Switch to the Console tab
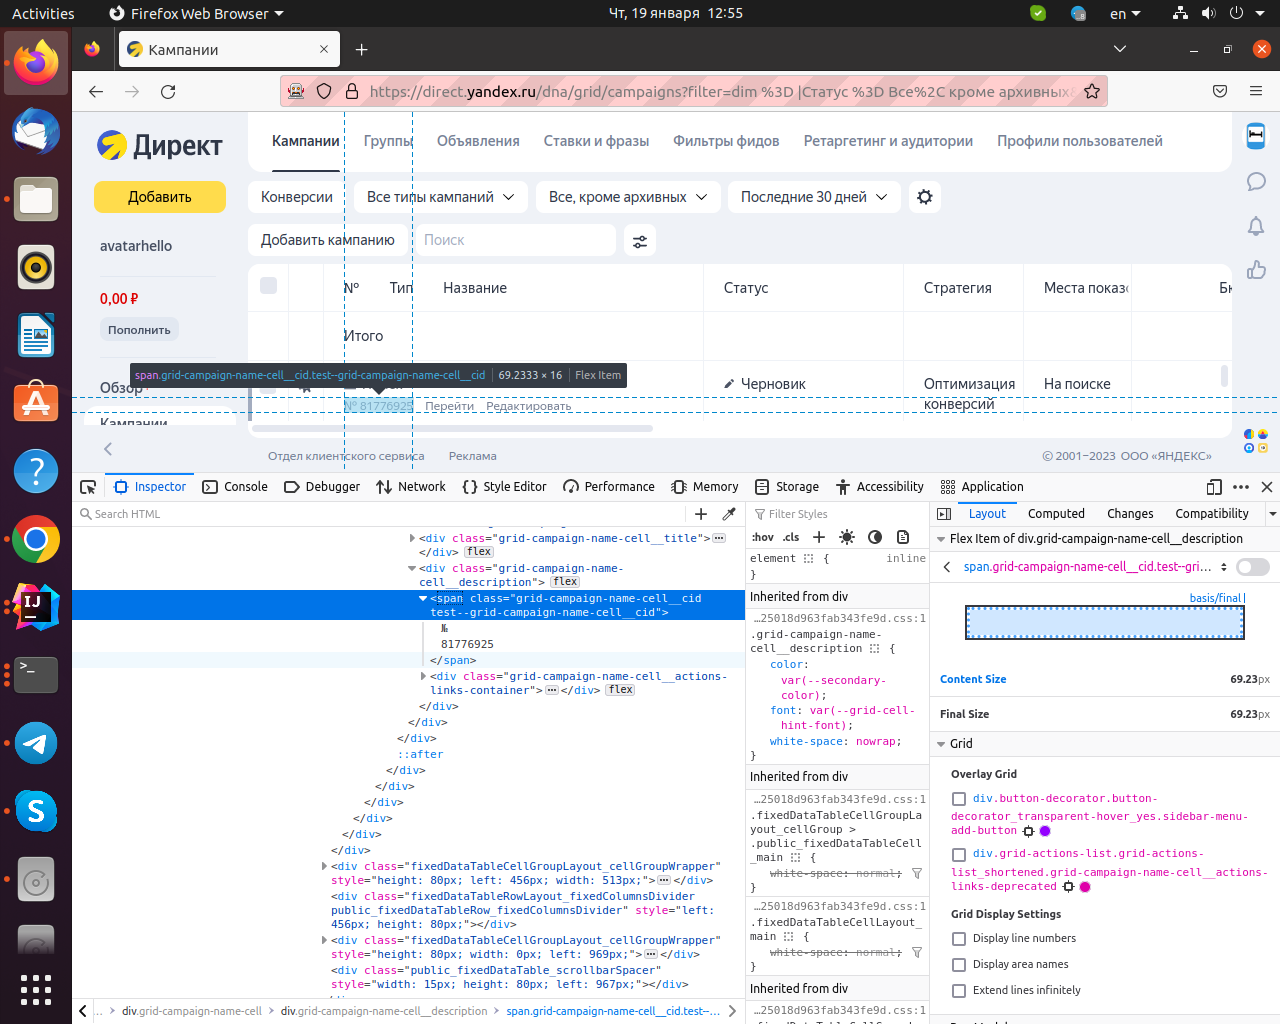Screen dimensions: 1280x1024 [x=235, y=487]
